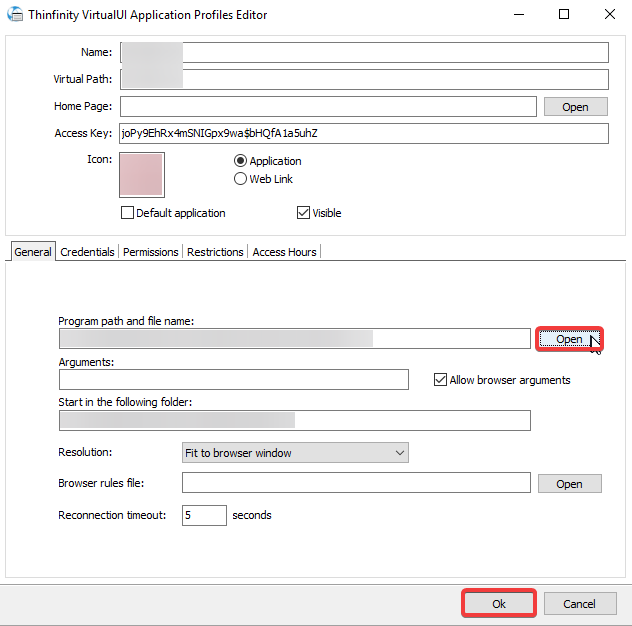This screenshot has width=632, height=626.
Task: Click Open next to Home Page
Action: 576,107
